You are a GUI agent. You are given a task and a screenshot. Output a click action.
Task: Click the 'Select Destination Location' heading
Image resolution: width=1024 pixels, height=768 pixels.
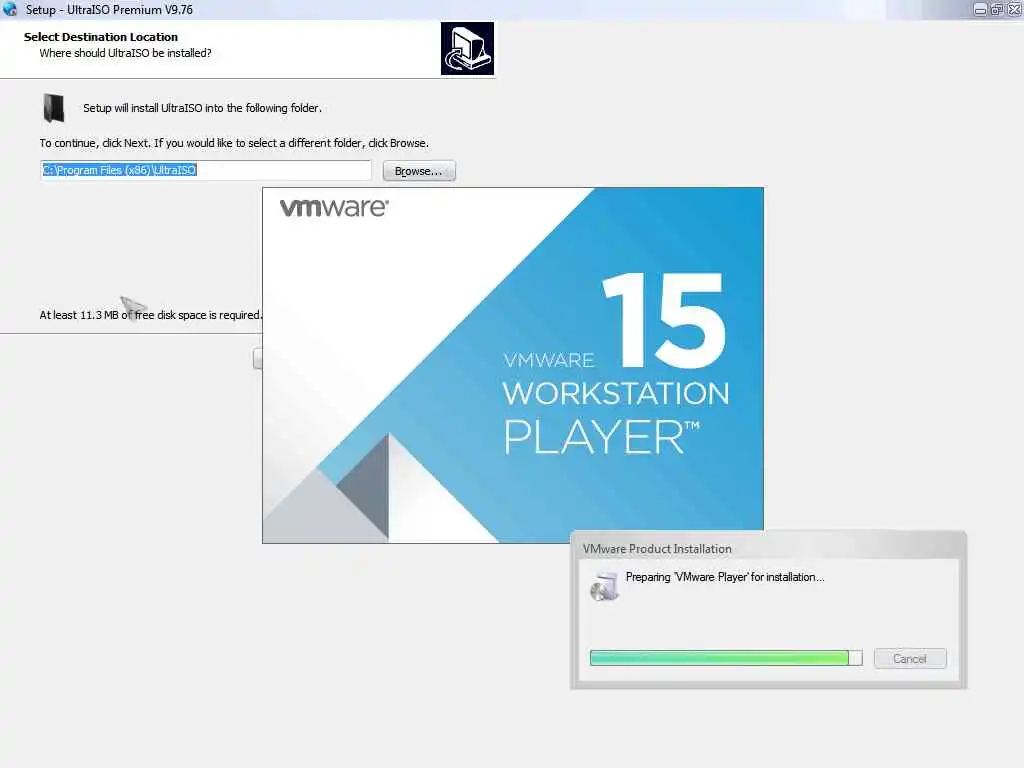point(101,37)
